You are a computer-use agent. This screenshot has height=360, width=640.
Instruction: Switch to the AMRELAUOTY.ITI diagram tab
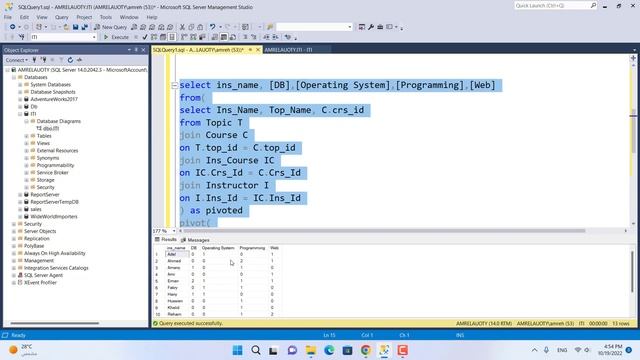coord(288,50)
